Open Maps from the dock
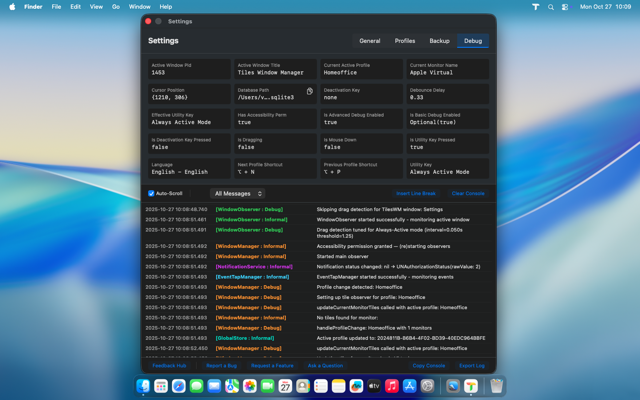Screen dimensions: 640x400 (x=232, y=385)
